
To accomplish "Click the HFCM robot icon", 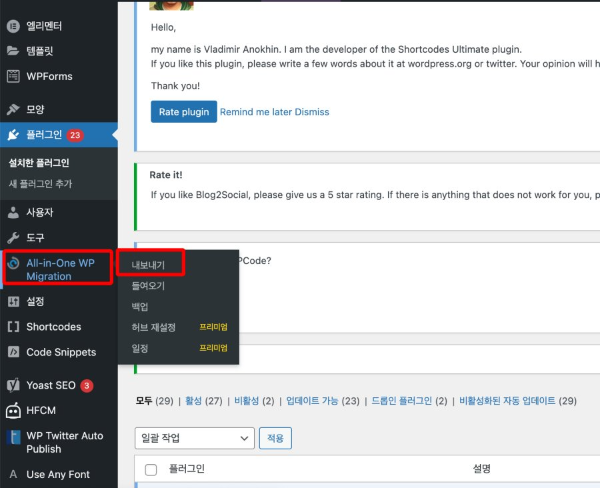I will click(x=13, y=411).
